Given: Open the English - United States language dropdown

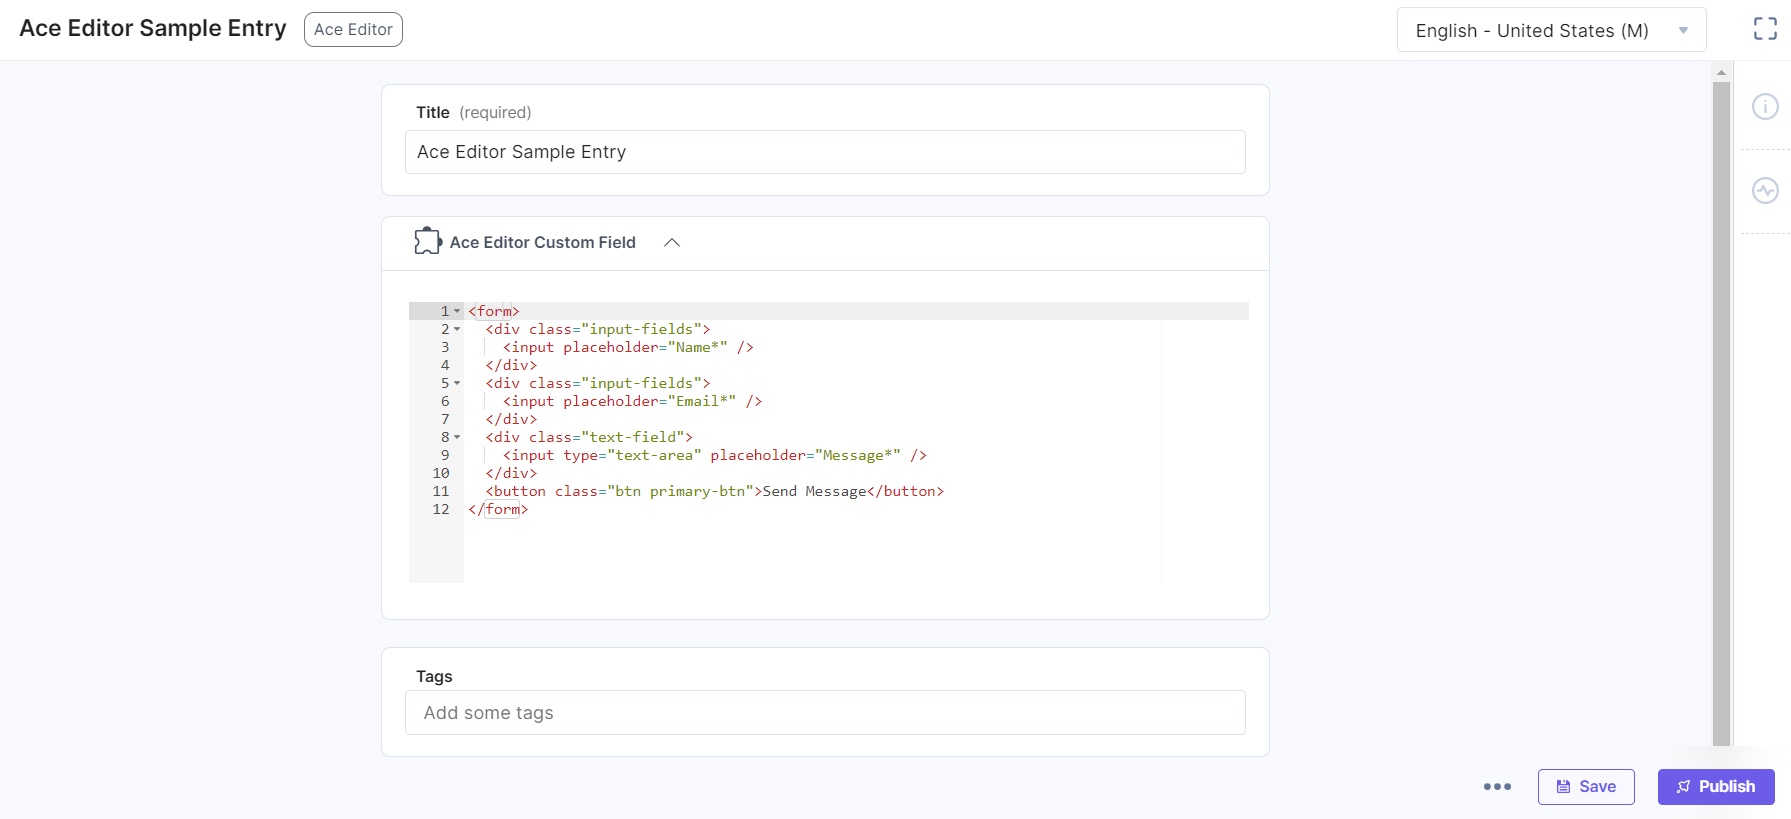Looking at the screenshot, I should point(1550,31).
